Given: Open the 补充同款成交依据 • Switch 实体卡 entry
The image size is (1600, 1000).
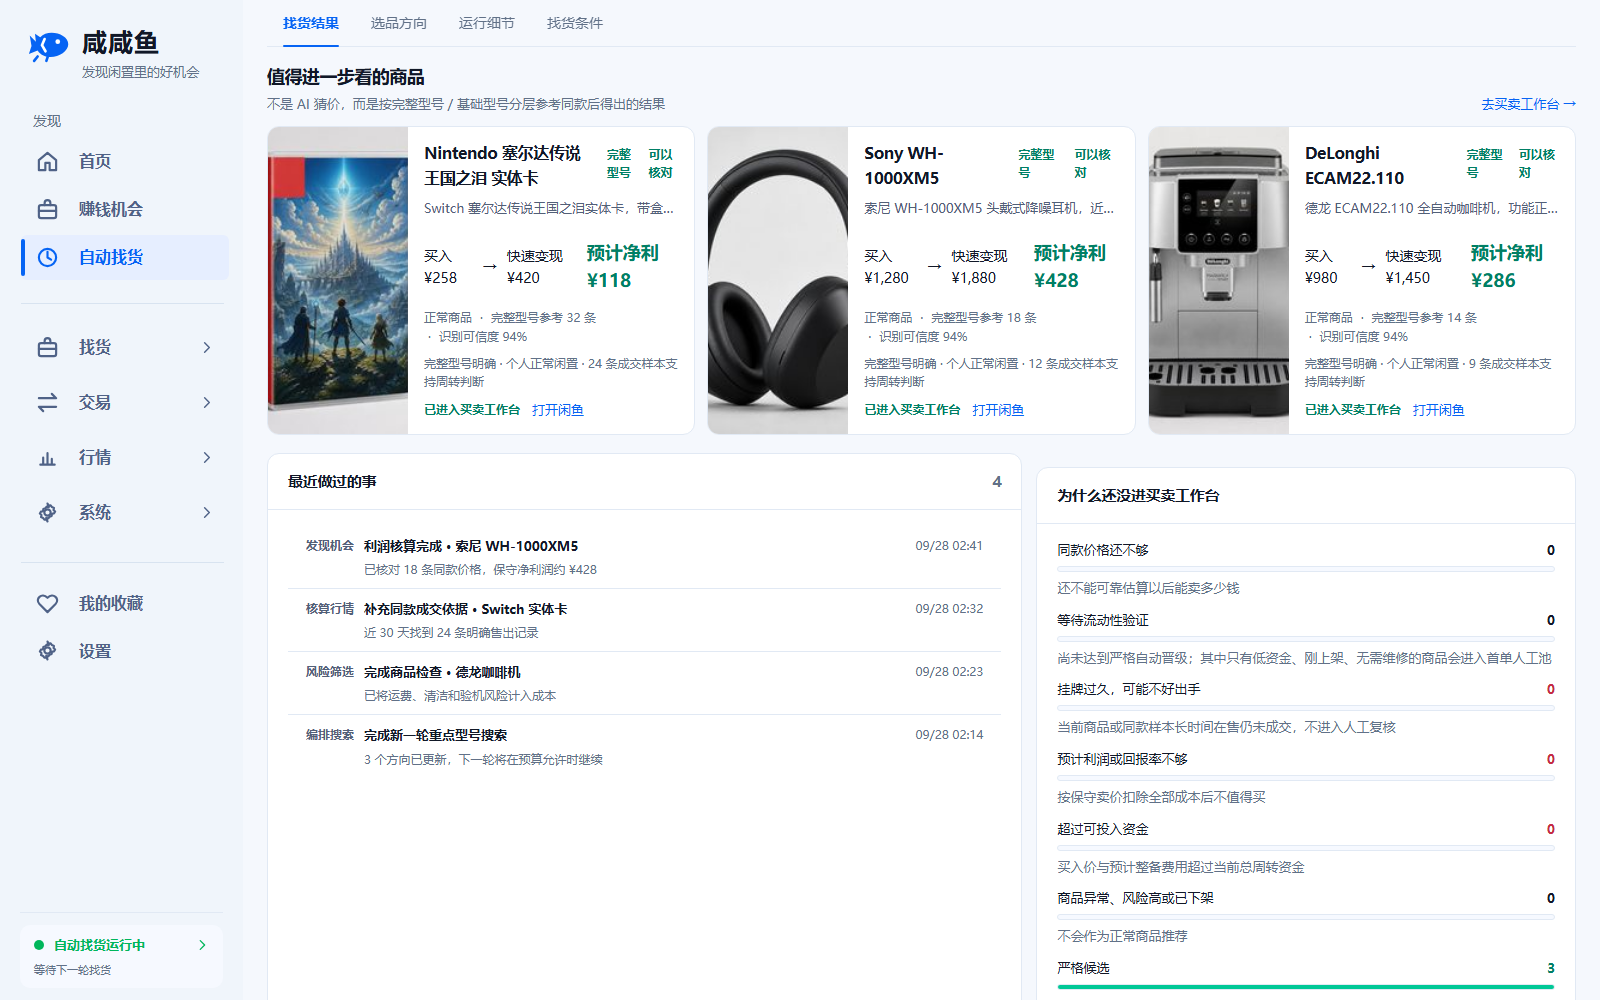Looking at the screenshot, I should [644, 620].
